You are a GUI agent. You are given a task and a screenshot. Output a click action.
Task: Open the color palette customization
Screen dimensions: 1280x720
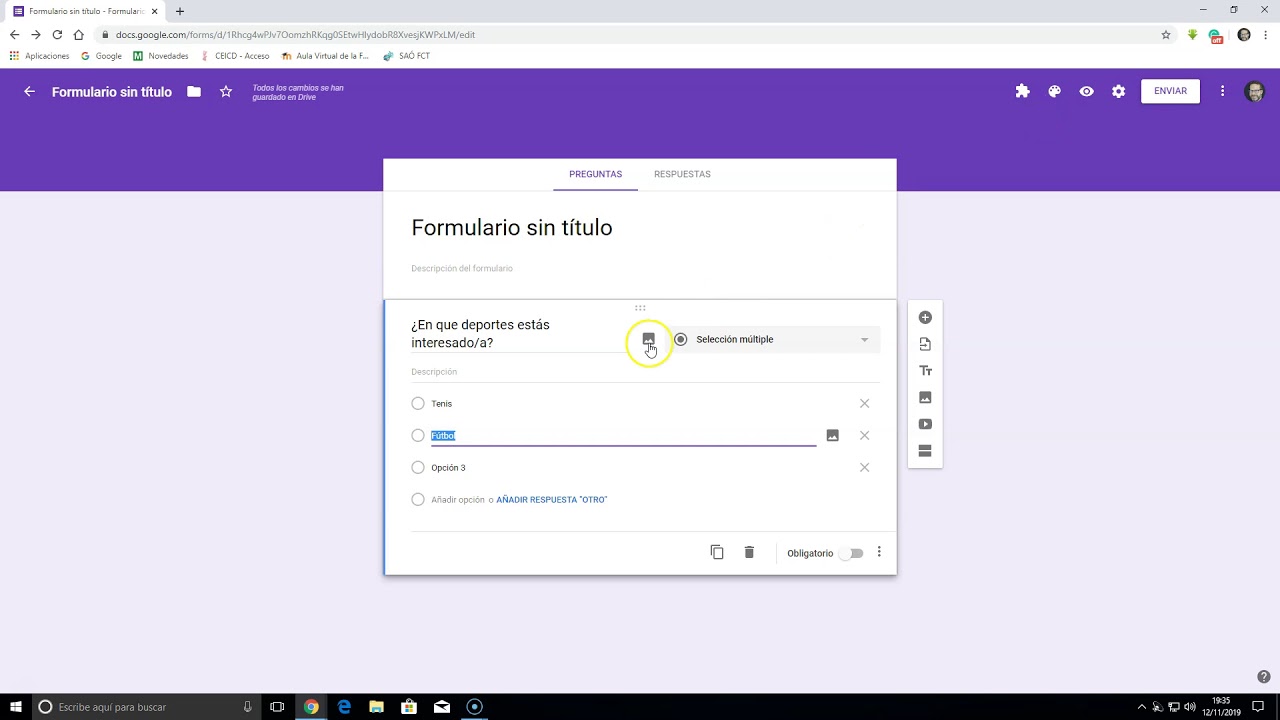(1054, 91)
